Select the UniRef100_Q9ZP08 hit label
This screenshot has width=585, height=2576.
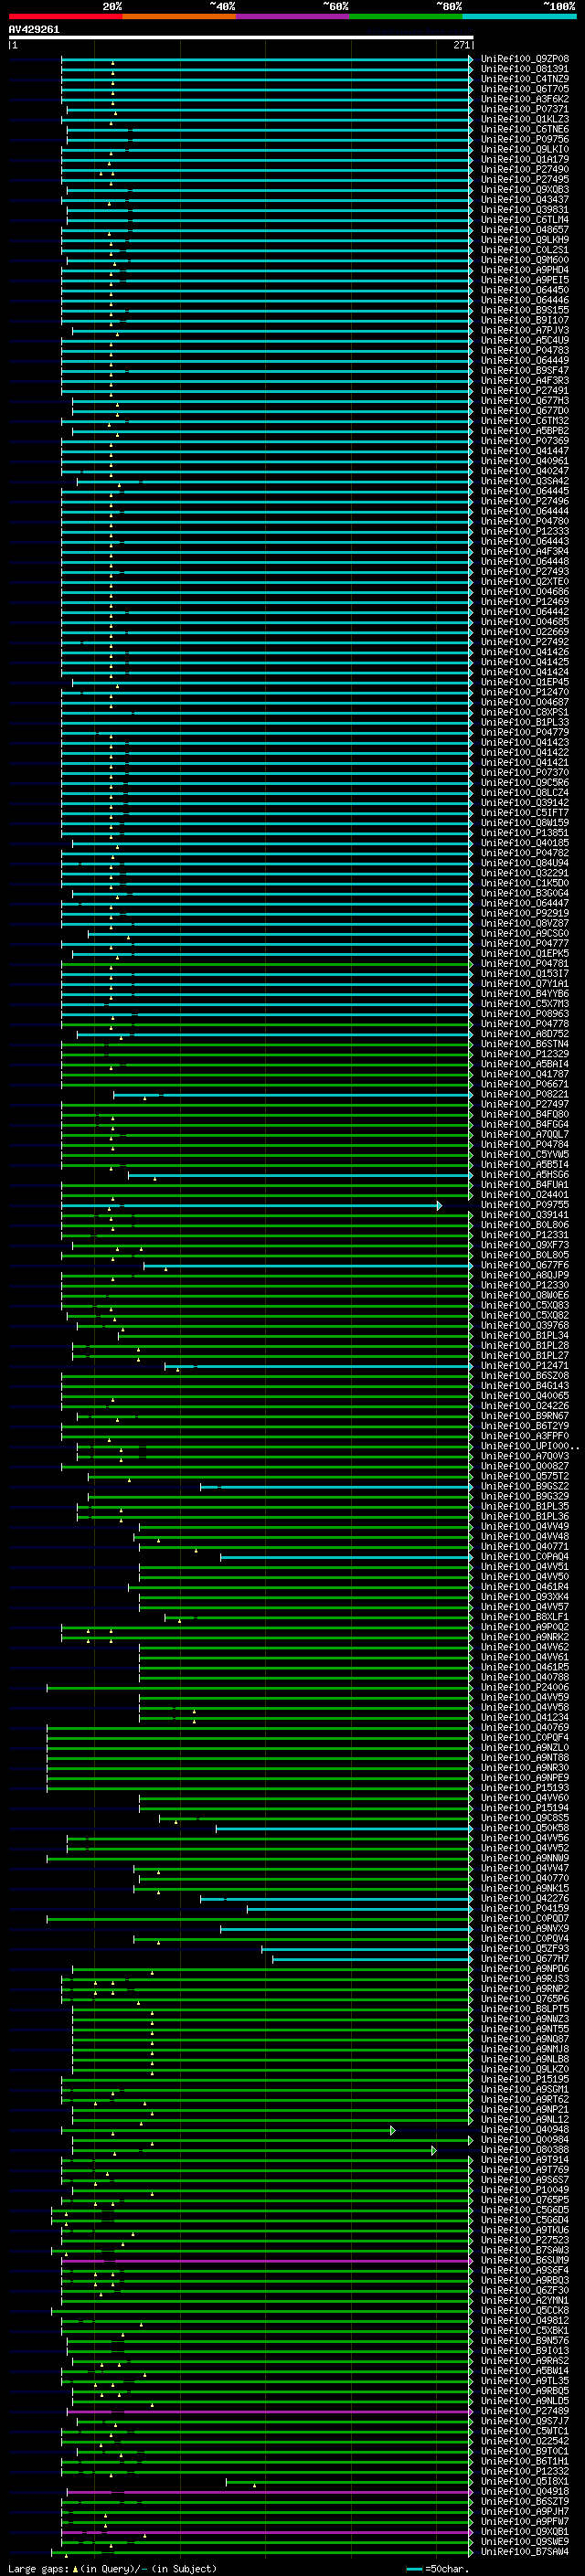coord(525,59)
